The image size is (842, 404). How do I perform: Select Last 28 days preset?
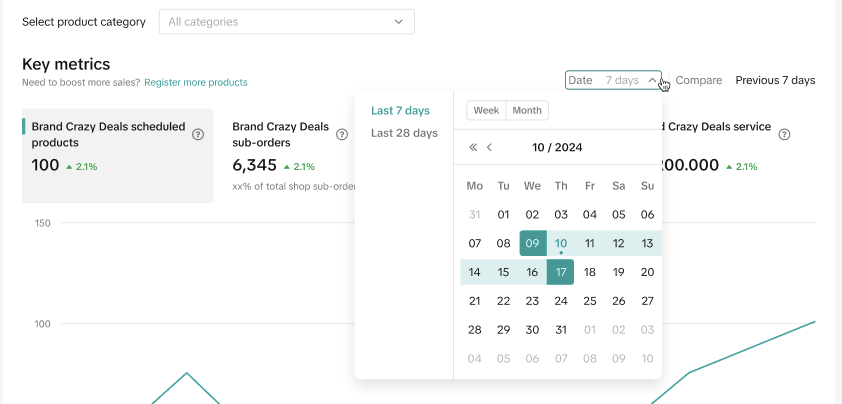coord(404,133)
